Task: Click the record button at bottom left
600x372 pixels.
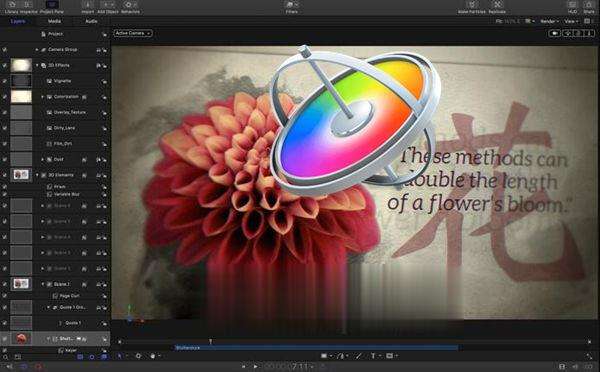Action: click(x=38, y=367)
